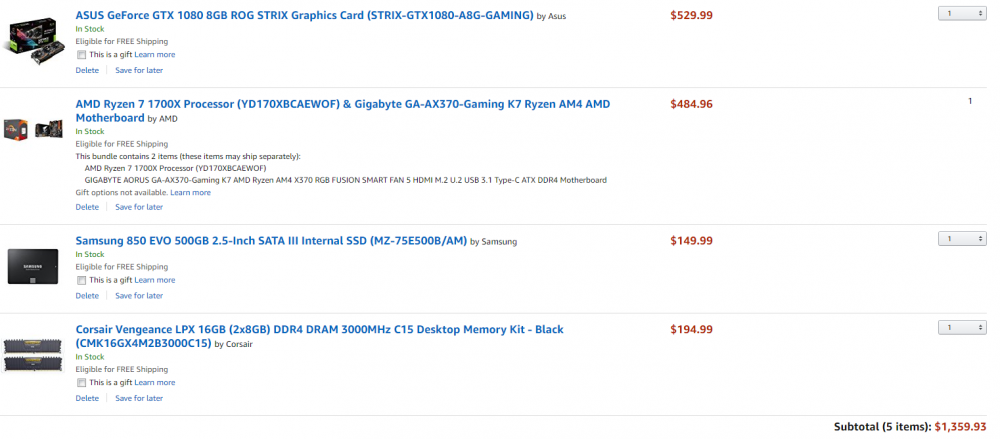Open the ASUS GeForce GTX 1080 product title

(304, 16)
